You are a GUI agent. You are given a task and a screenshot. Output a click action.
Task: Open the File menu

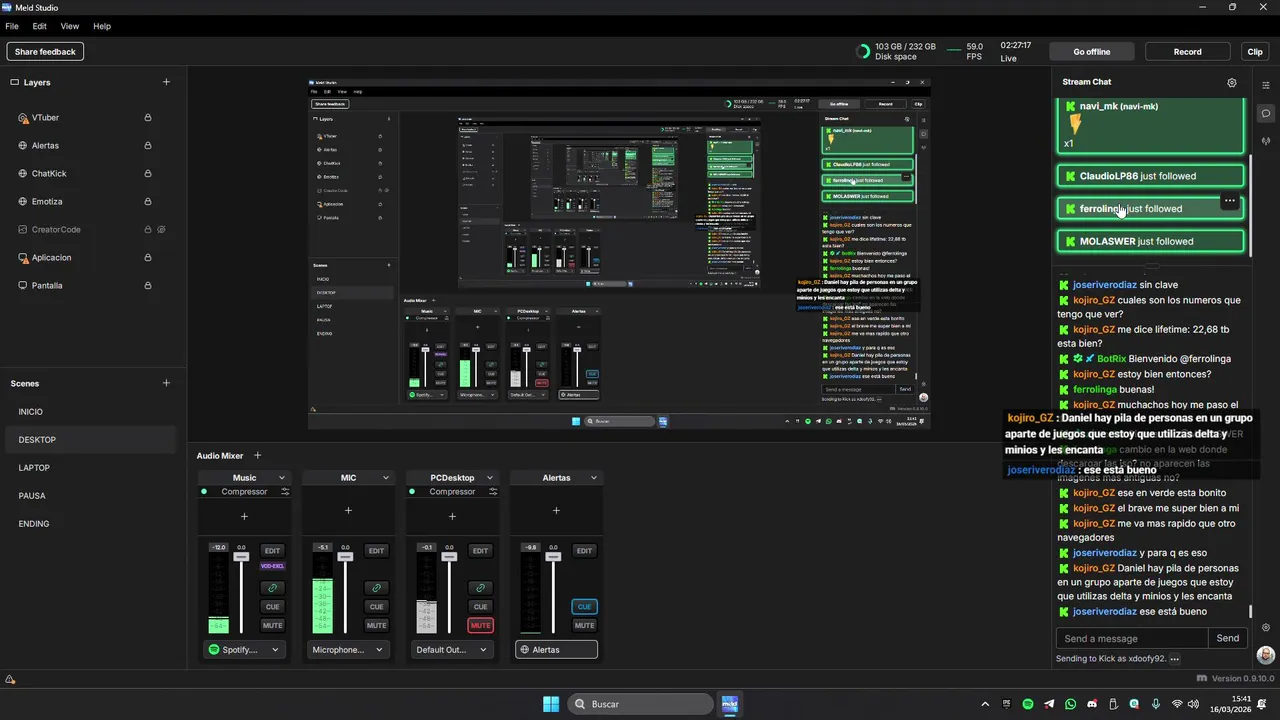point(12,26)
